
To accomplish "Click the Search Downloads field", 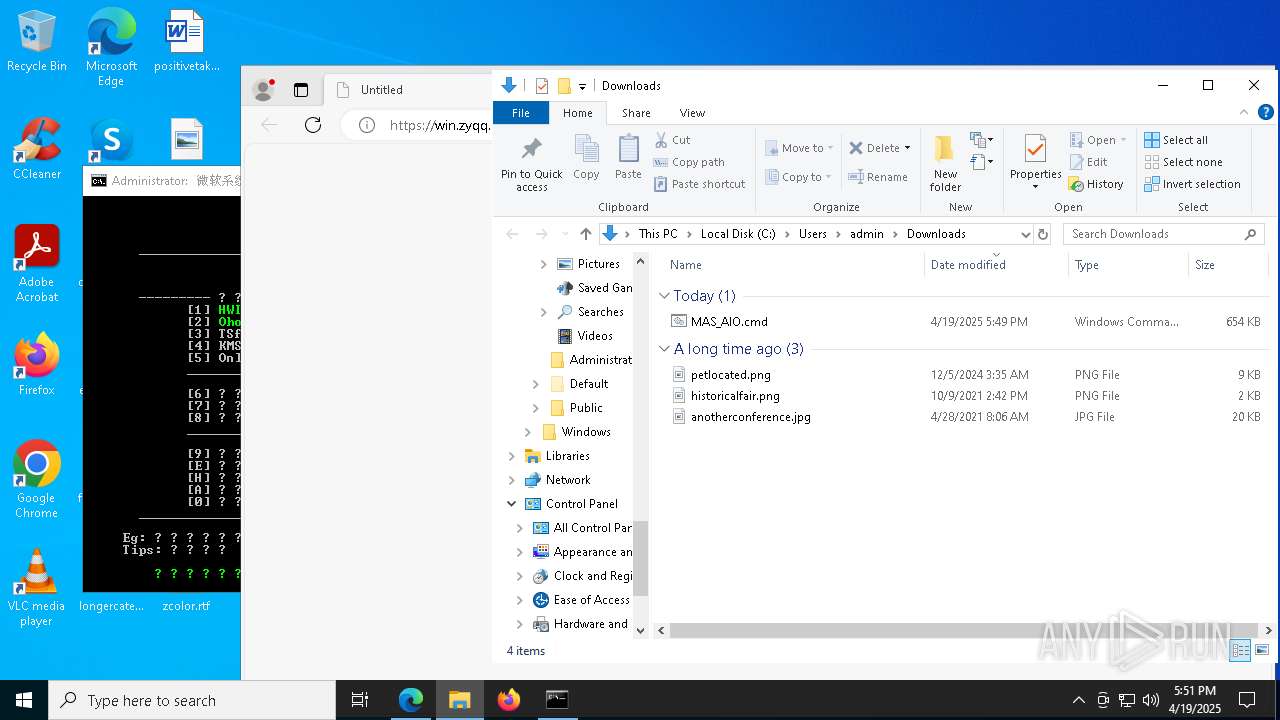I will (x=1164, y=234).
